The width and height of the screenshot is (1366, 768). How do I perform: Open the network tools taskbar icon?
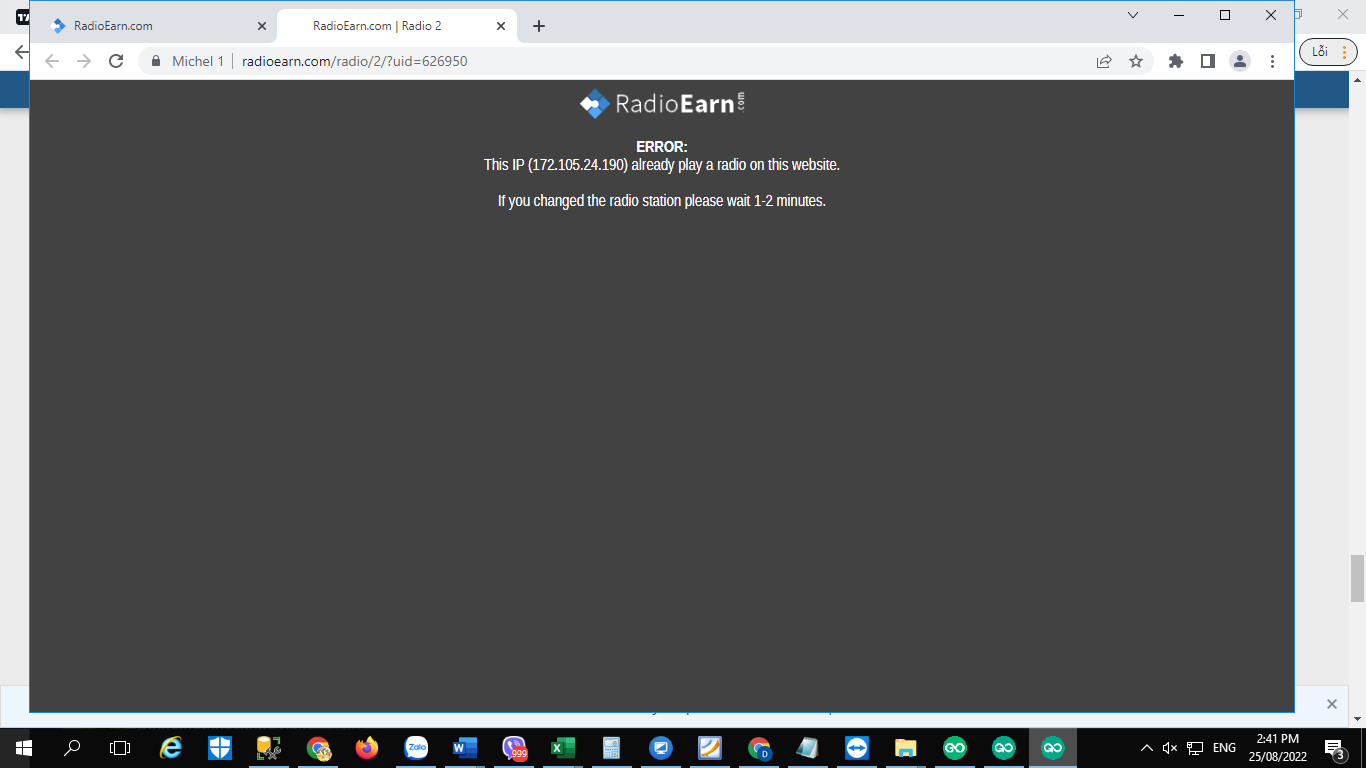point(269,748)
